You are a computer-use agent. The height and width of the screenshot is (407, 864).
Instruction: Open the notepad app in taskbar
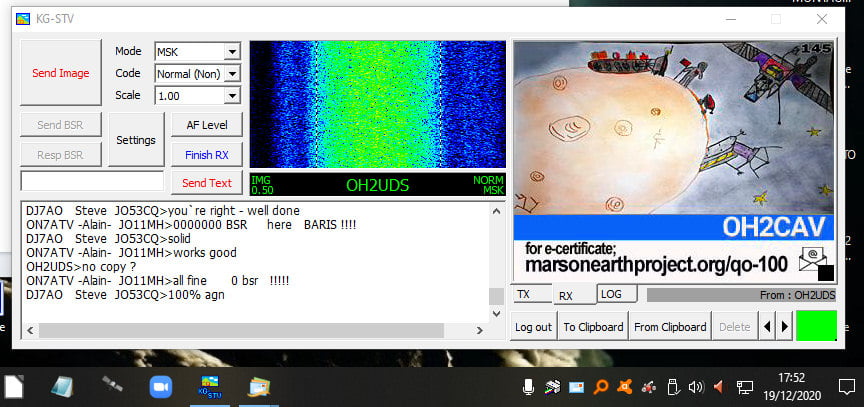point(62,387)
